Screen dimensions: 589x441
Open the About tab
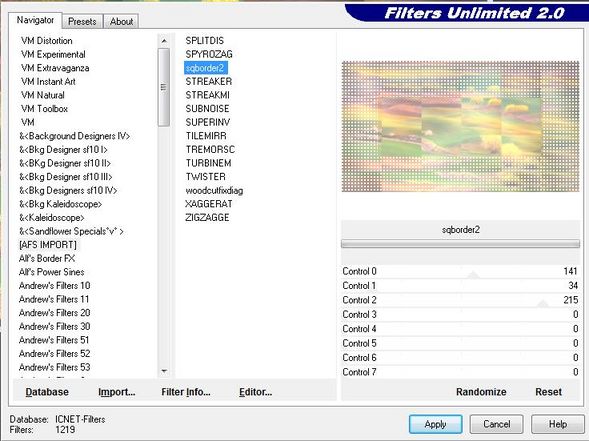[121, 22]
